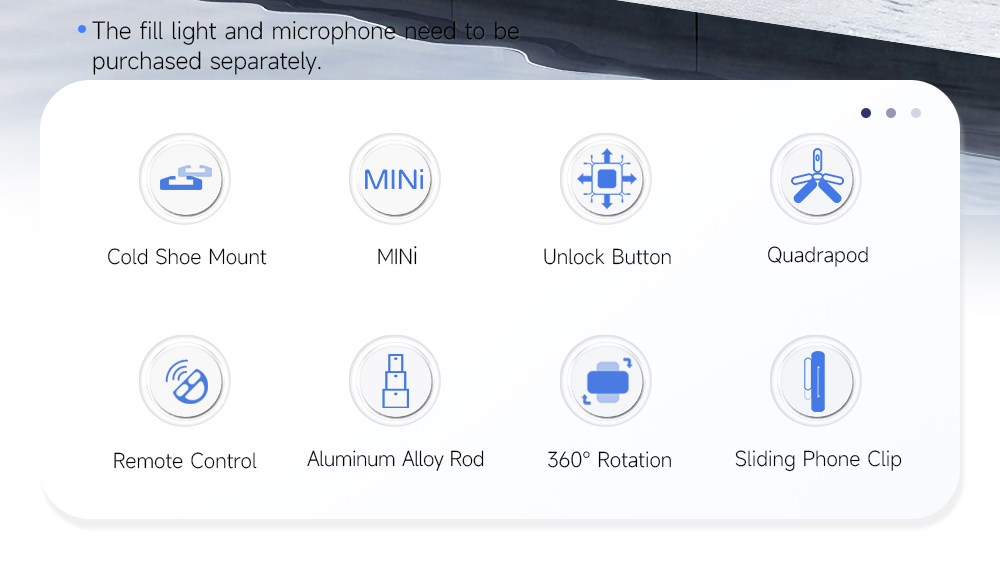This screenshot has height=584, width=1000.
Task: Switch to the second carousel dot
Action: coord(891,113)
